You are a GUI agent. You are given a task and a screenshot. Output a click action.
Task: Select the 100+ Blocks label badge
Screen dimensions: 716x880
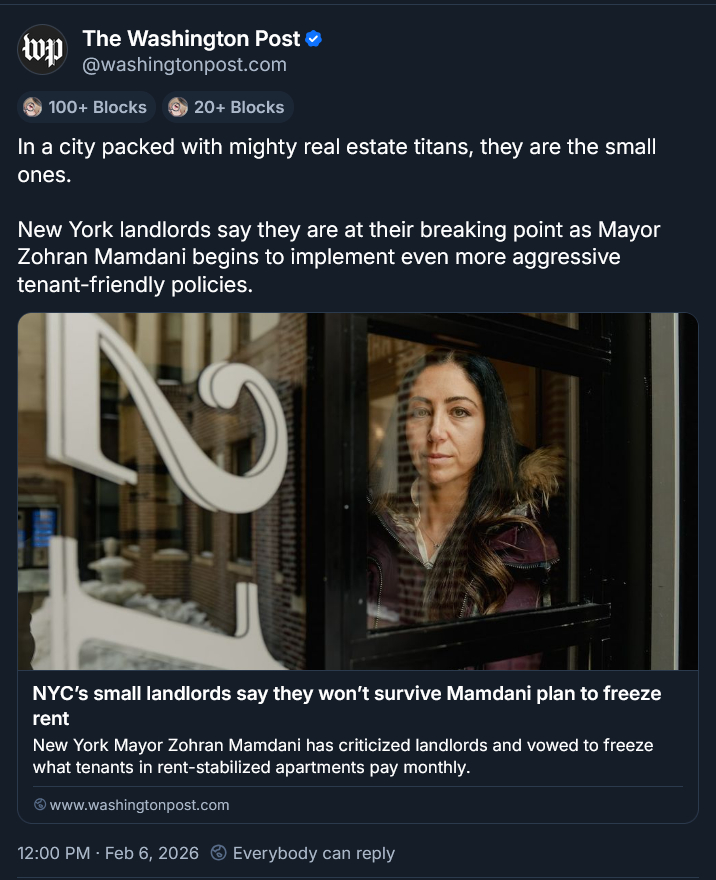(86, 107)
